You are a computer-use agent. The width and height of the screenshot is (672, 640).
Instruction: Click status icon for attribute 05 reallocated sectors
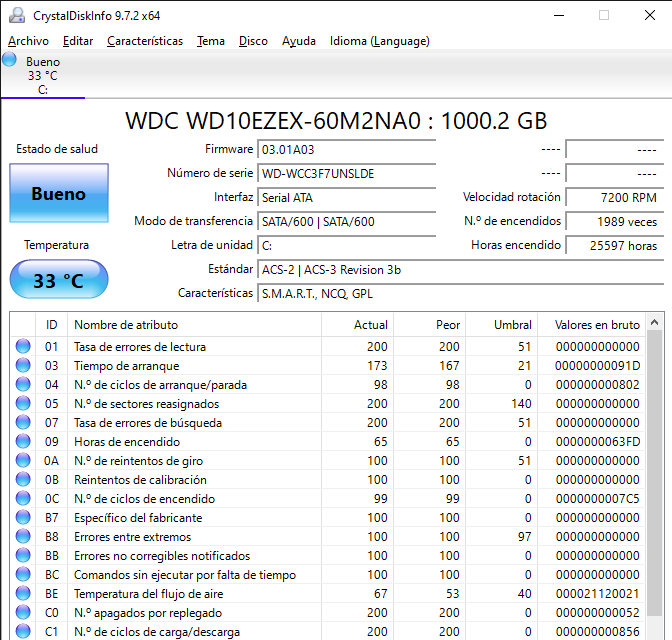[x=23, y=403]
